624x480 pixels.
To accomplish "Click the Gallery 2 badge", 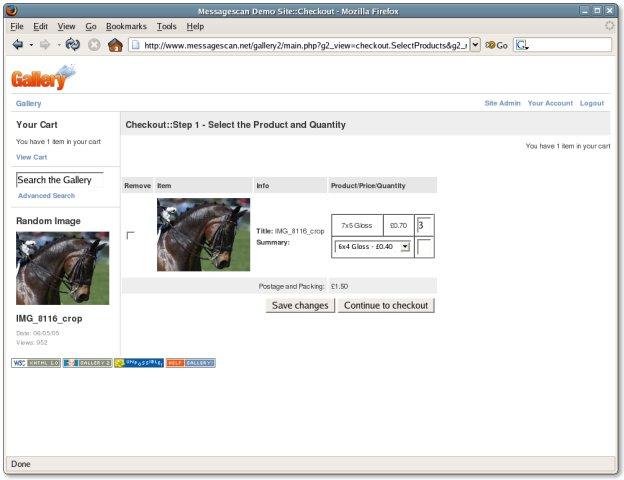I will click(88, 363).
